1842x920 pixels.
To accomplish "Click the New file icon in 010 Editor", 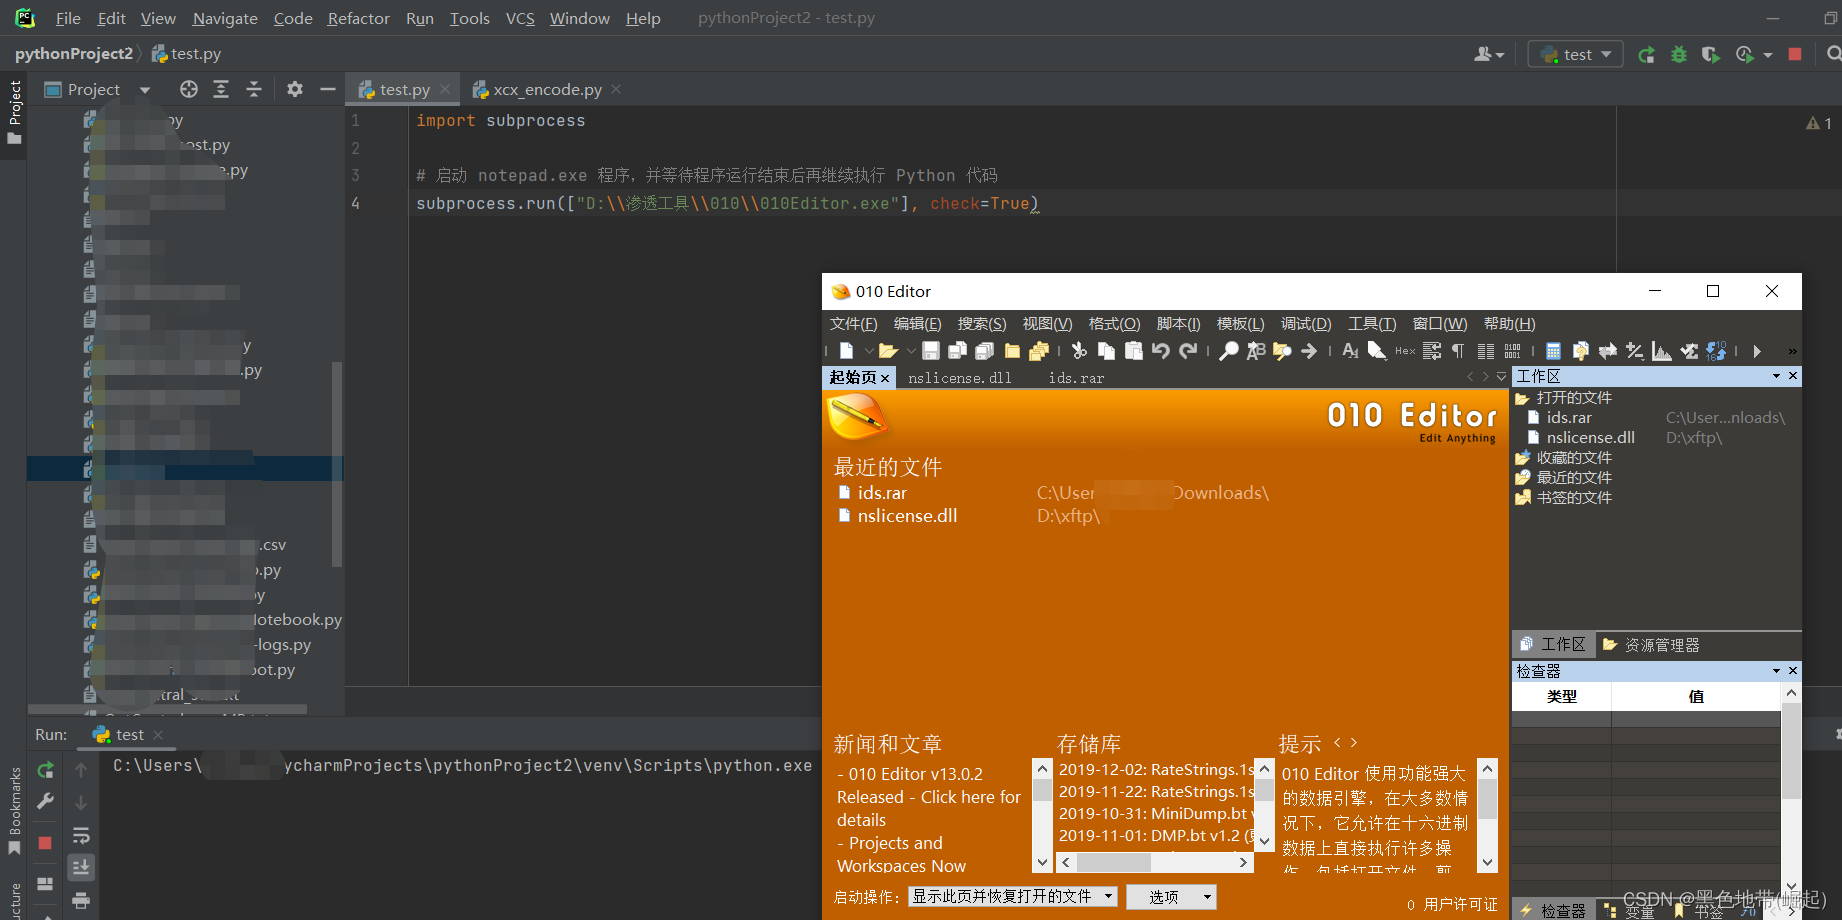I will pos(846,351).
